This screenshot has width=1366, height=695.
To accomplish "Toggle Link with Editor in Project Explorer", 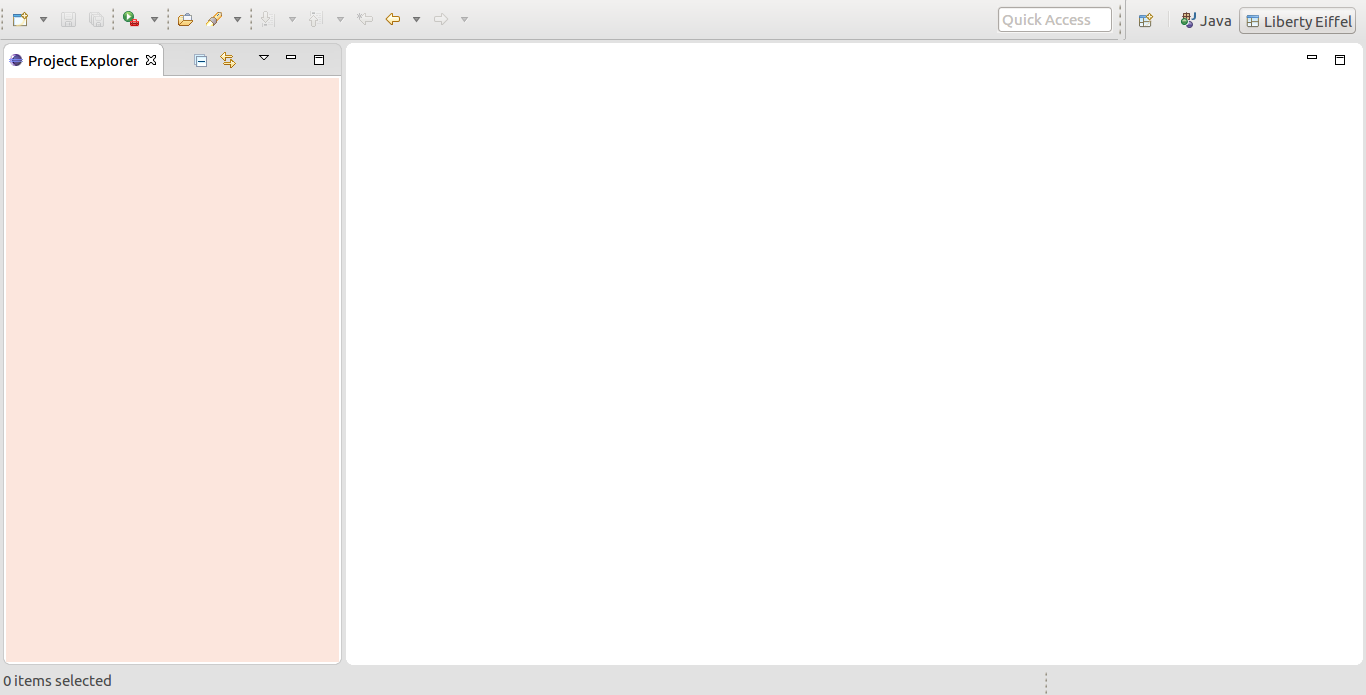I will (228, 60).
